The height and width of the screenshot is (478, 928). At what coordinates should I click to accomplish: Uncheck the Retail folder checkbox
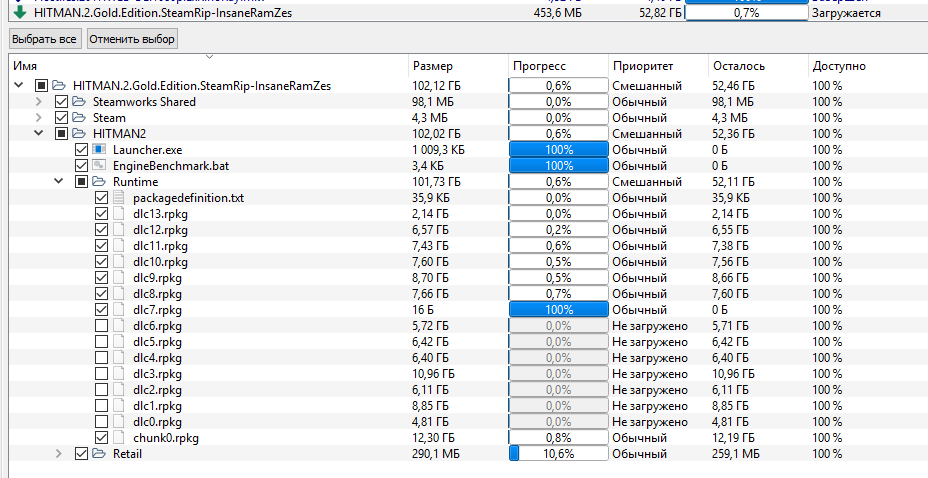click(x=81, y=454)
